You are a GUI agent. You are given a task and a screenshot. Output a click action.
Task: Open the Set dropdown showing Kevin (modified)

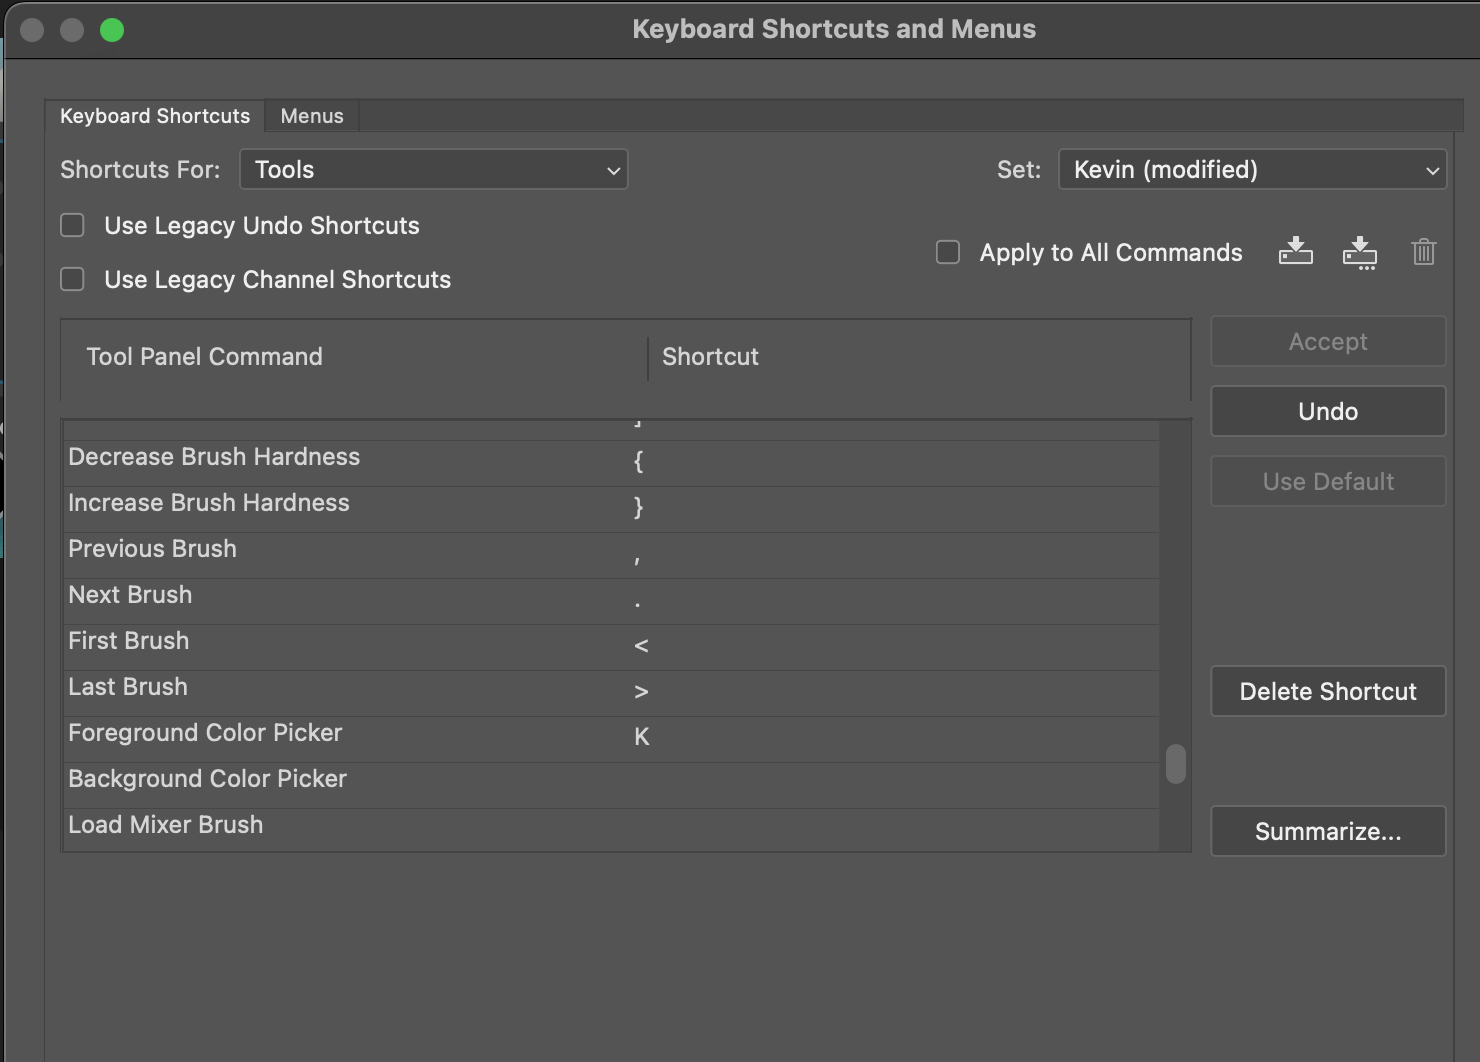(1251, 169)
